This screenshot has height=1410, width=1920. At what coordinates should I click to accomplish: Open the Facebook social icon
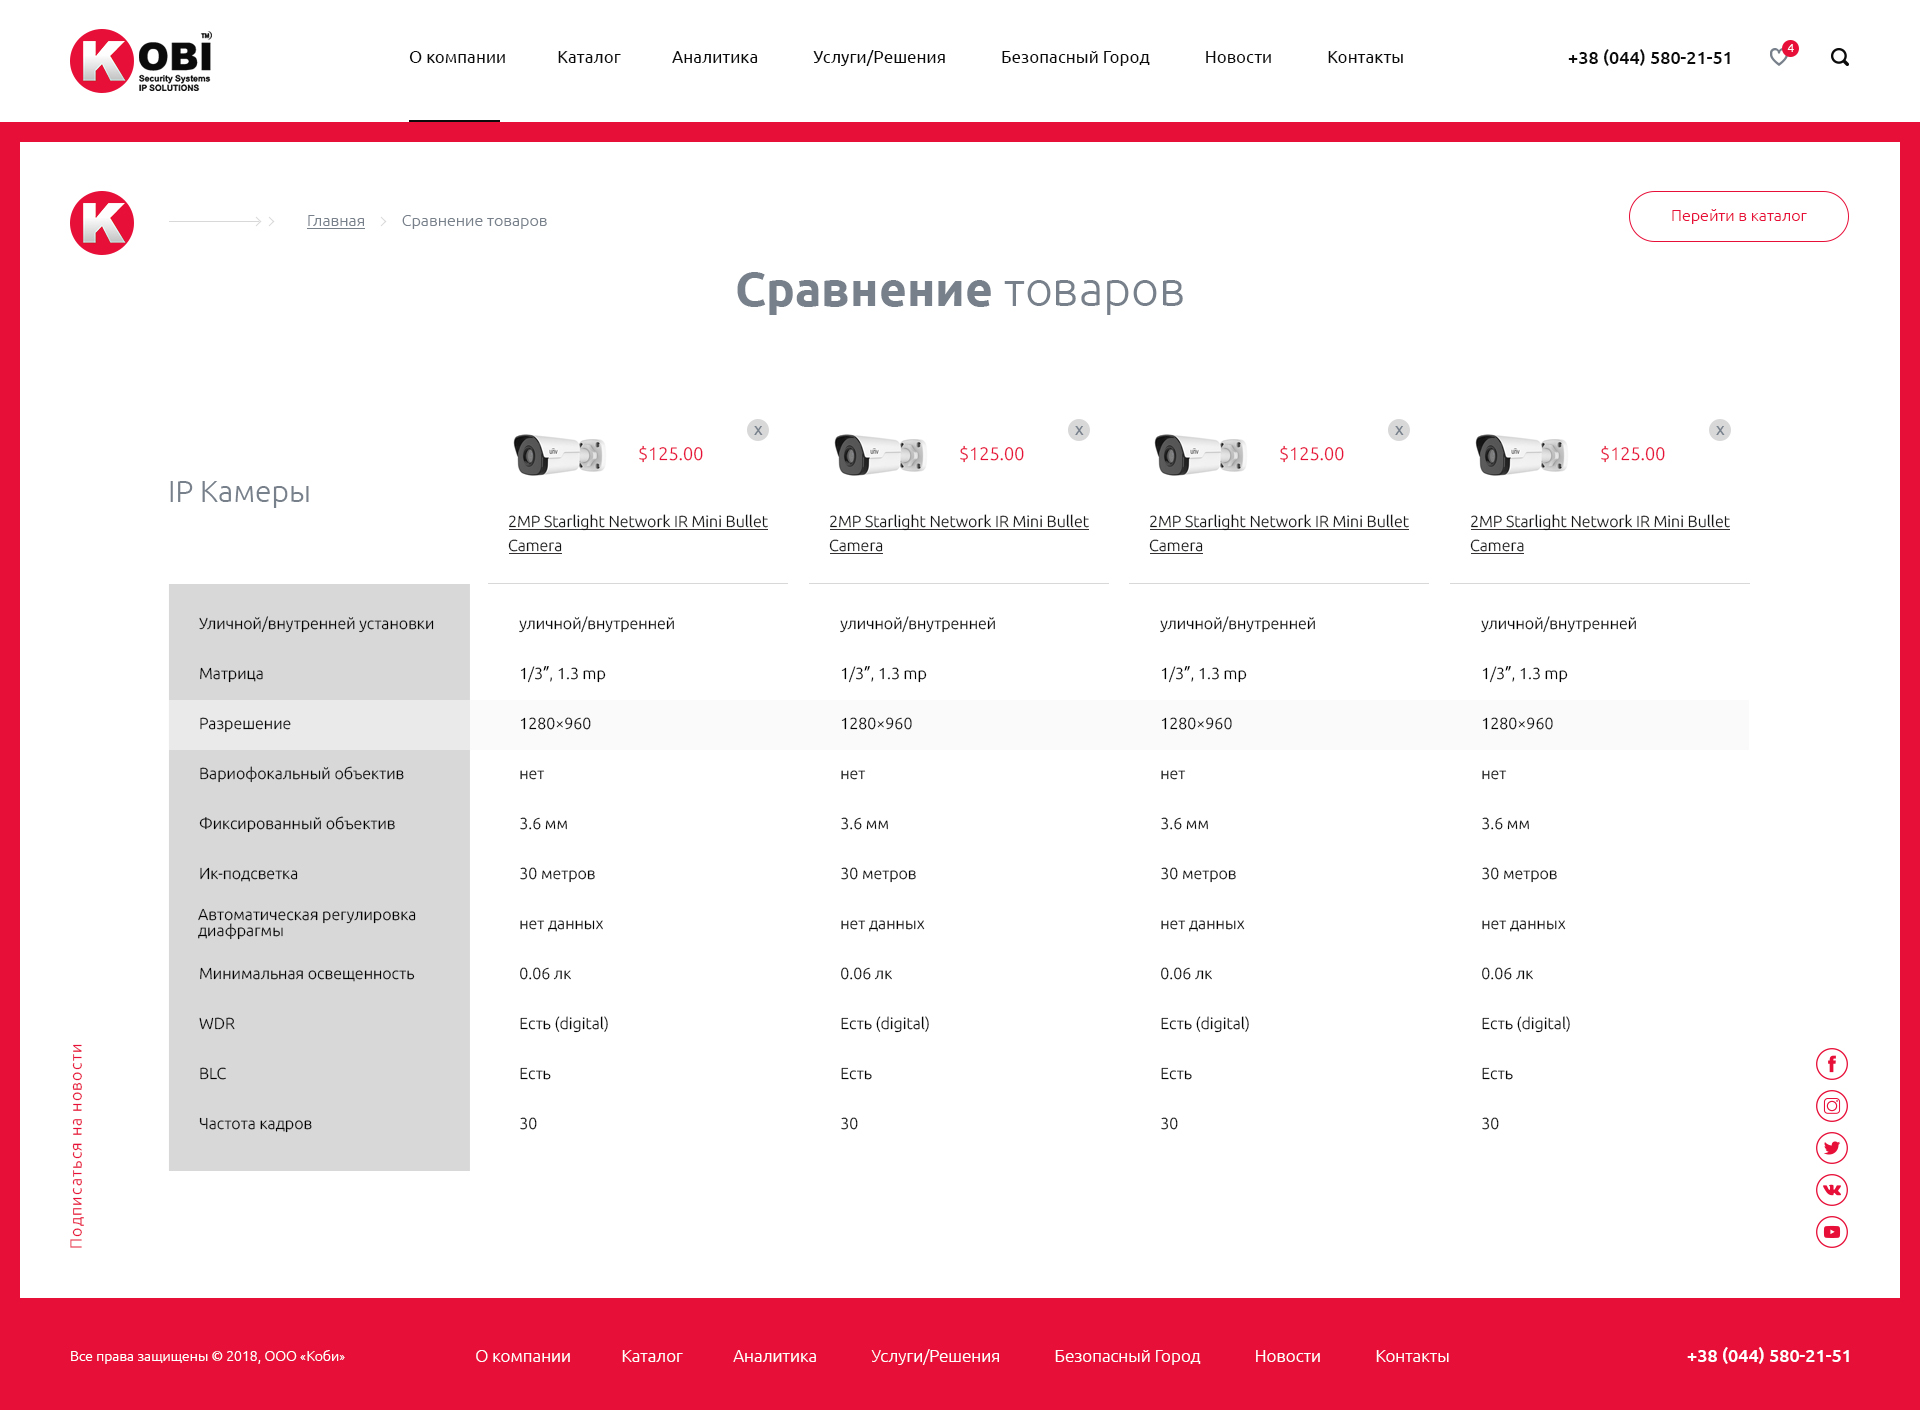point(1831,1064)
